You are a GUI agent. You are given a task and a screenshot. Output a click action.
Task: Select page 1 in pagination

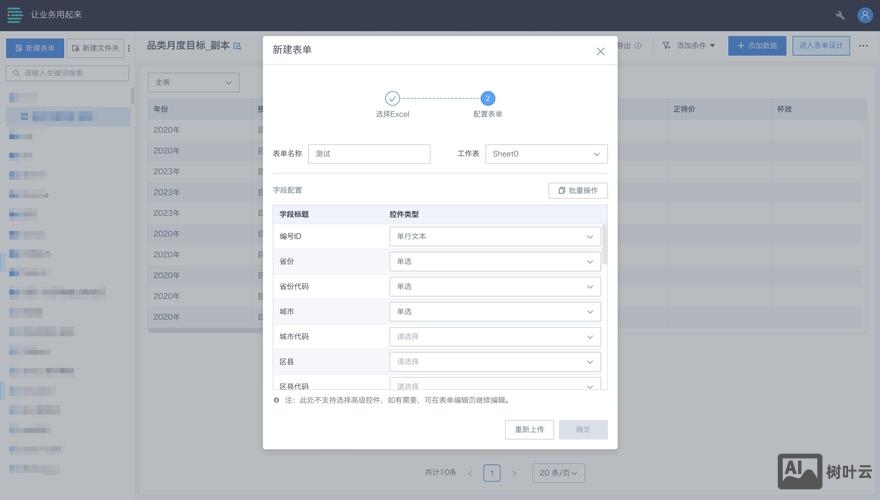pyautogui.click(x=492, y=473)
